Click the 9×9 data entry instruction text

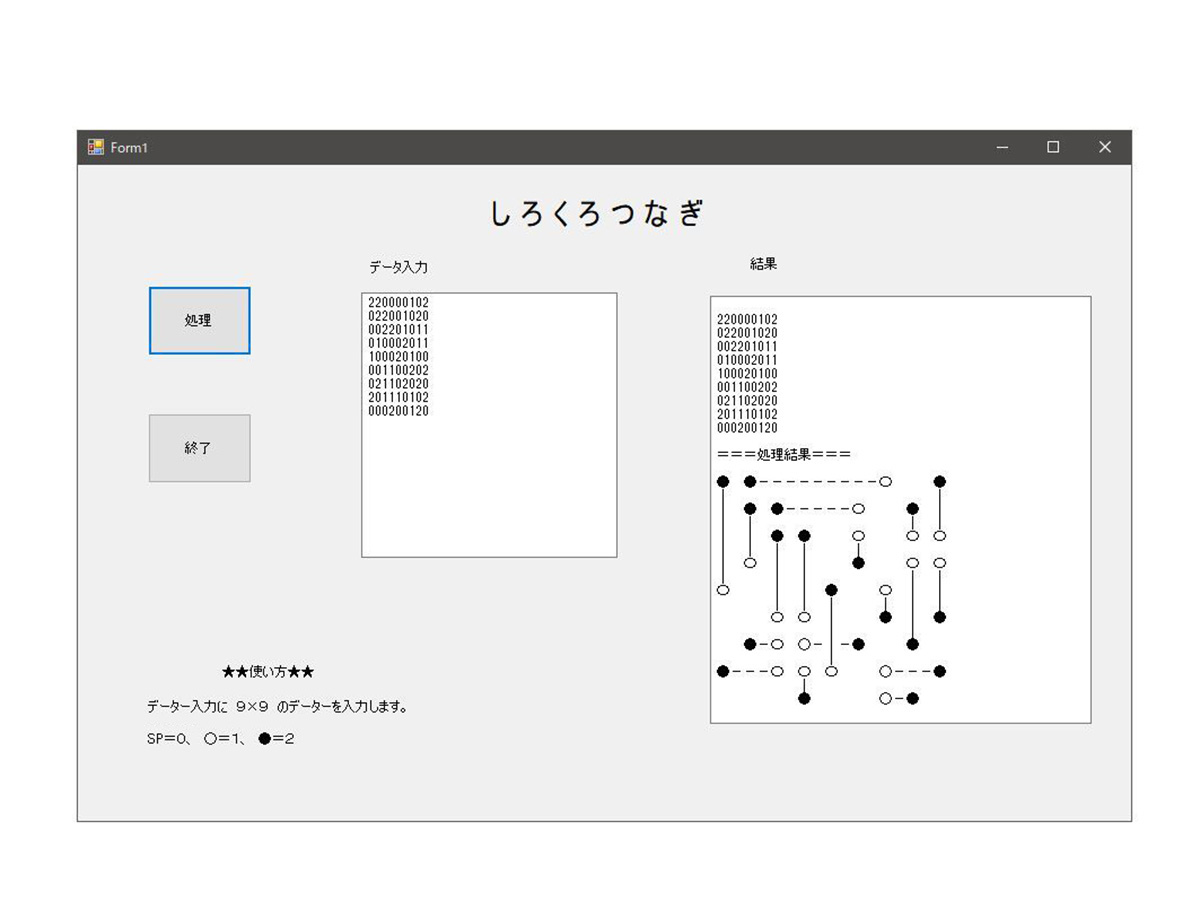point(277,707)
